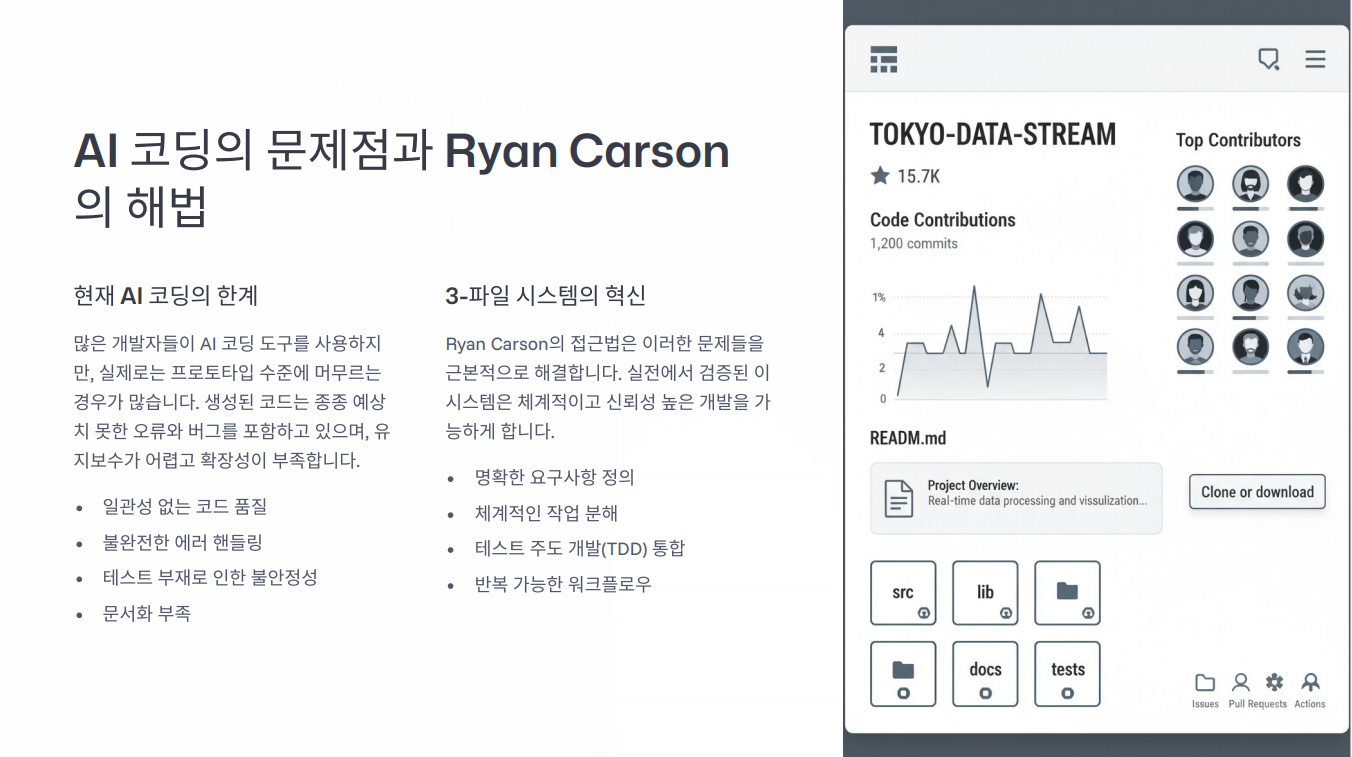This screenshot has height=757, width=1352.
Task: Click the paragraph starting 'Ryan Carson의 접근법은'
Action: 608,387
